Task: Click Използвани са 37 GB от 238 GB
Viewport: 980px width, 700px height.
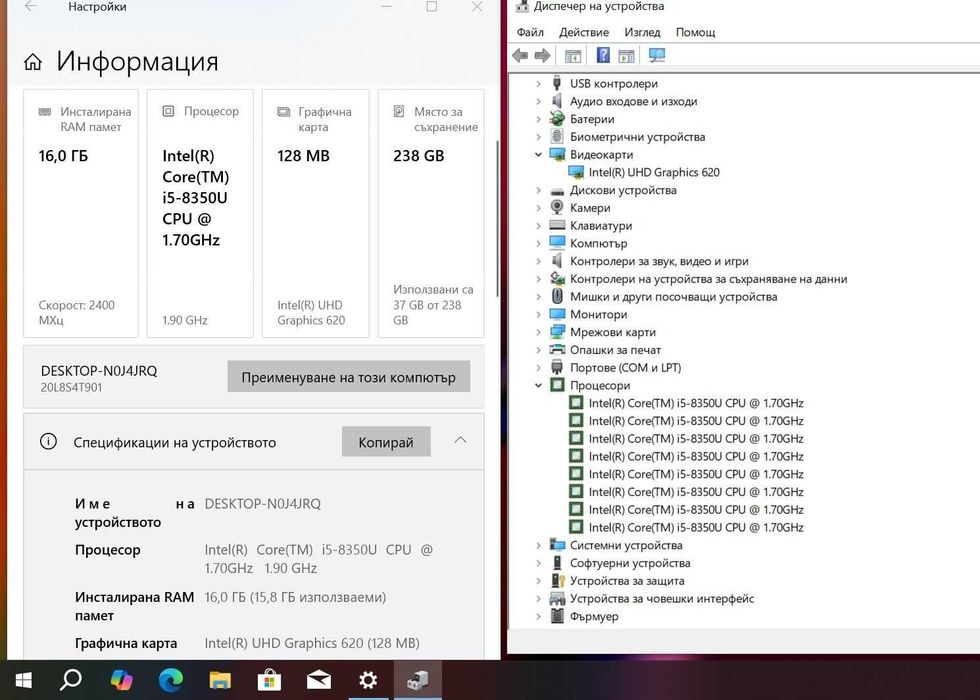Action: (x=433, y=305)
